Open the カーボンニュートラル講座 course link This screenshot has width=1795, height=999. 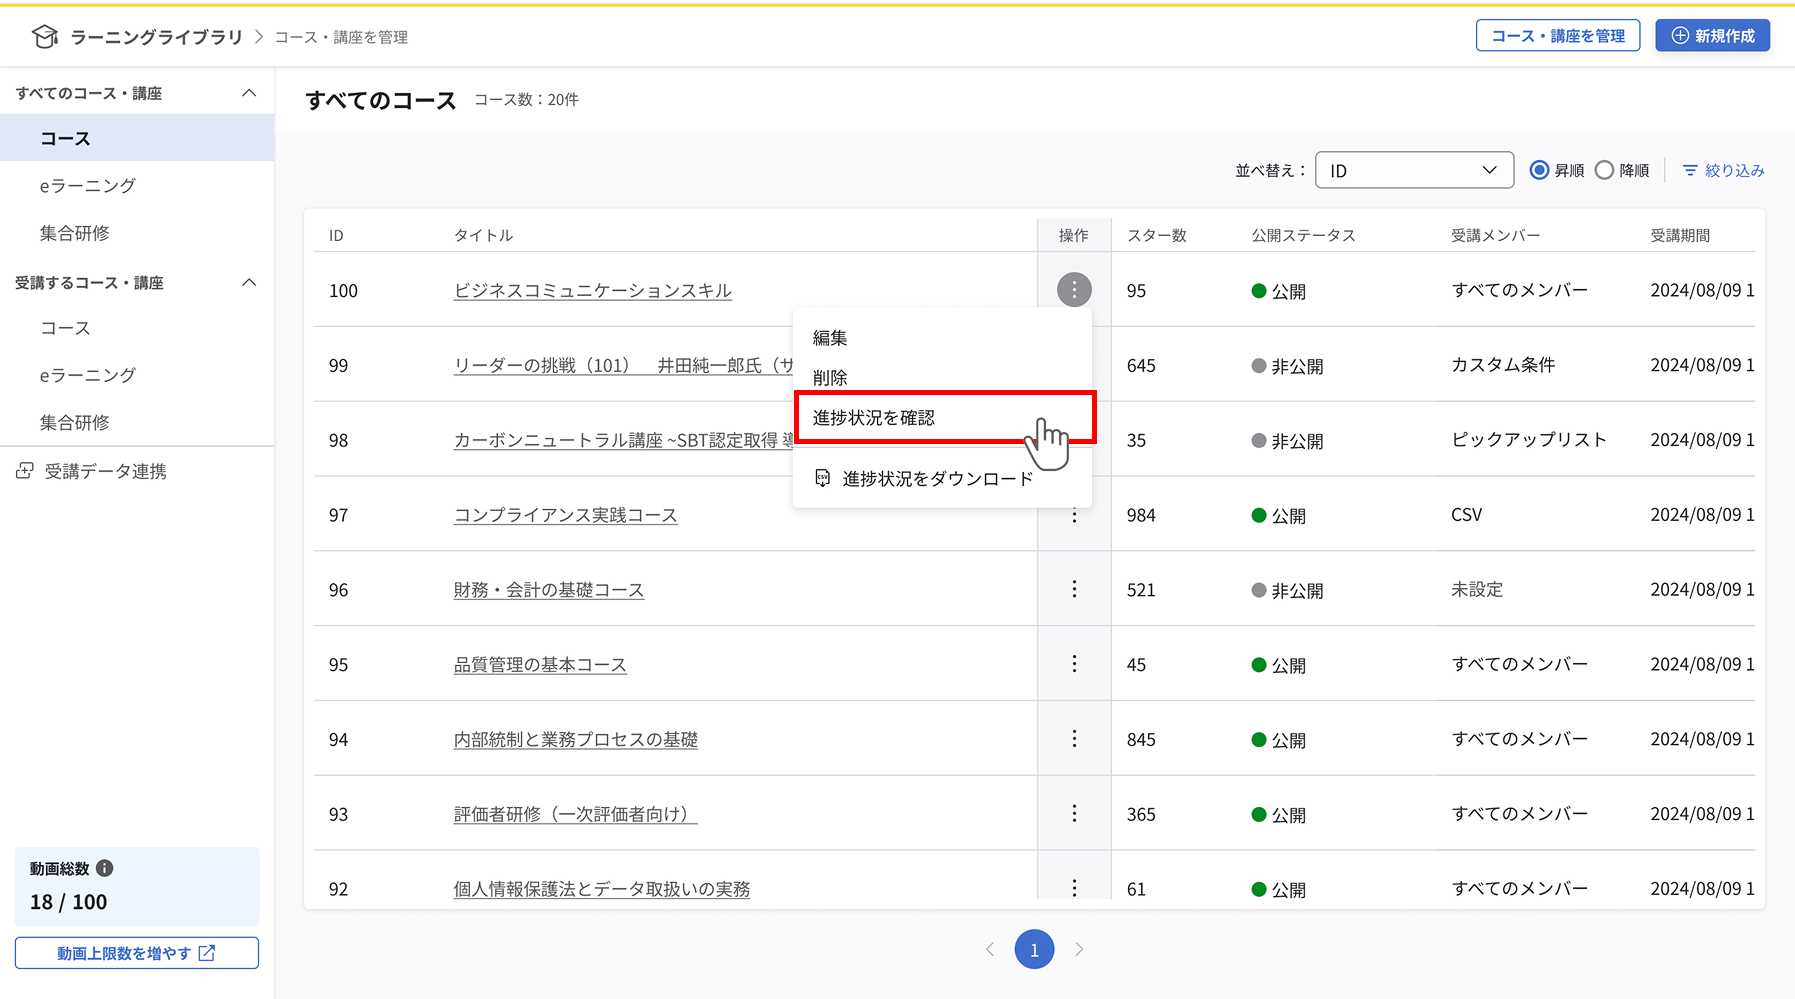click(x=623, y=440)
